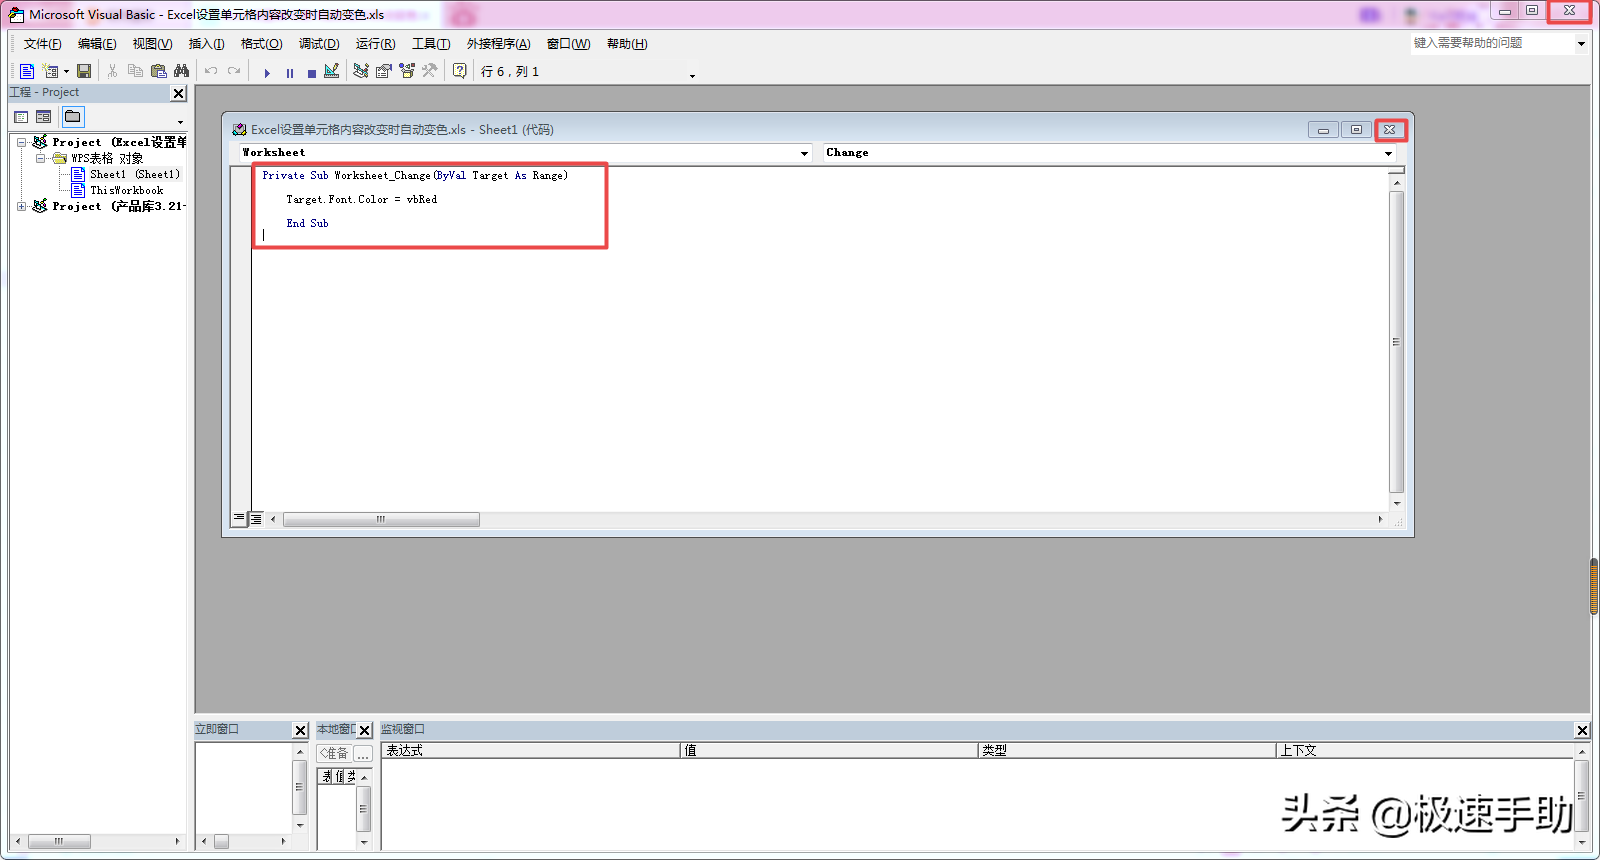Collapse the WPS表格 对象 folder node
Image resolution: width=1600 pixels, height=860 pixels.
click(x=40, y=158)
